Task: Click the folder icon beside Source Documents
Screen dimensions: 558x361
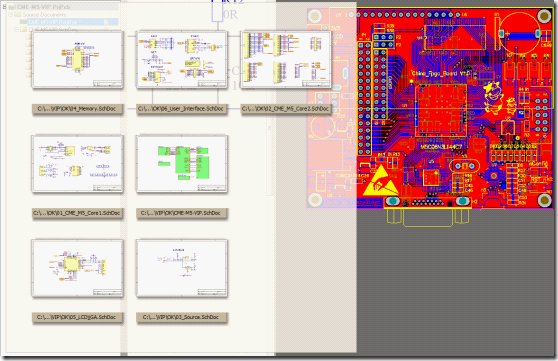Action: [18, 15]
